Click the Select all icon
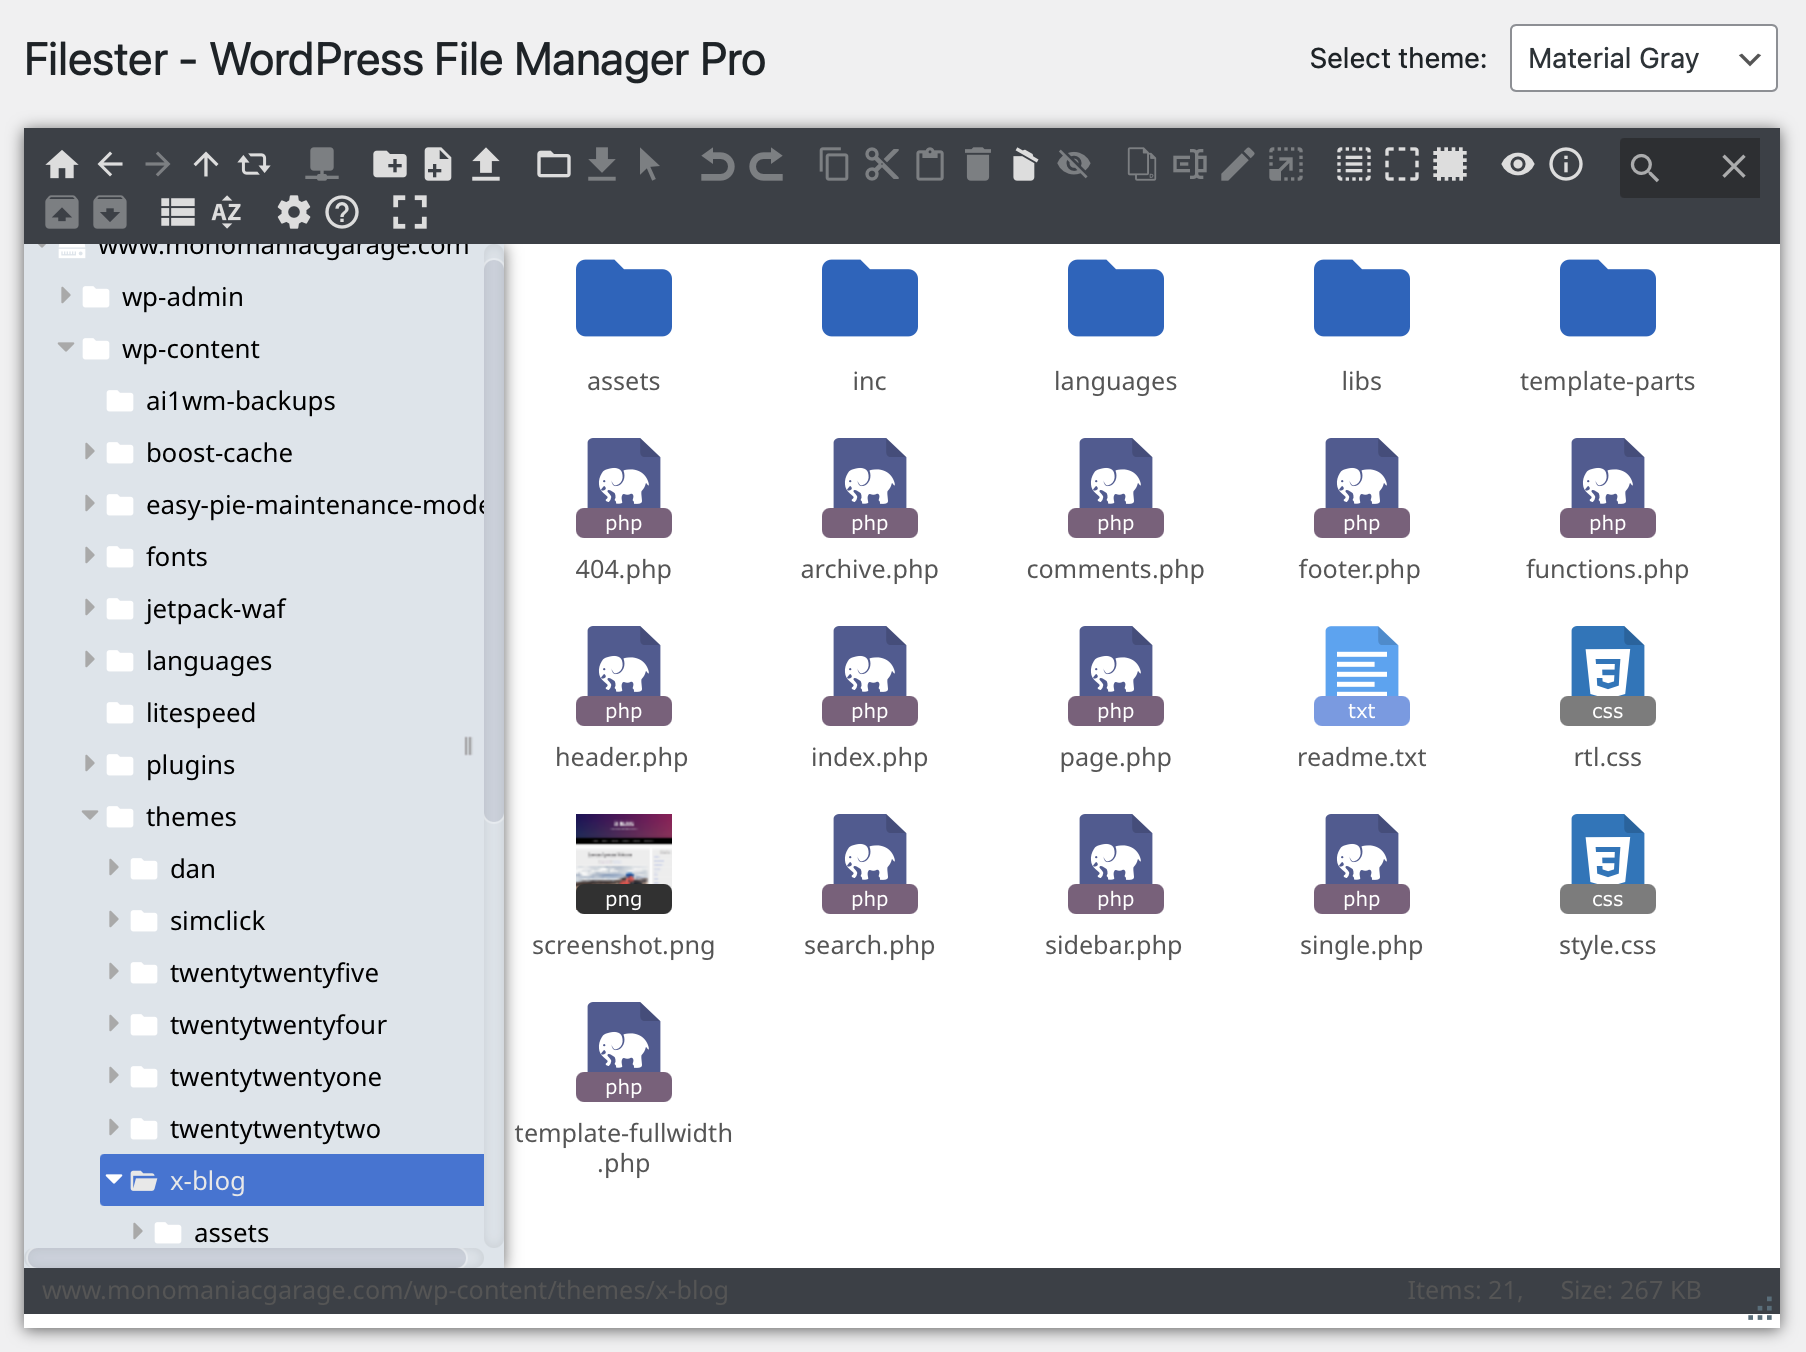 click(x=1353, y=164)
